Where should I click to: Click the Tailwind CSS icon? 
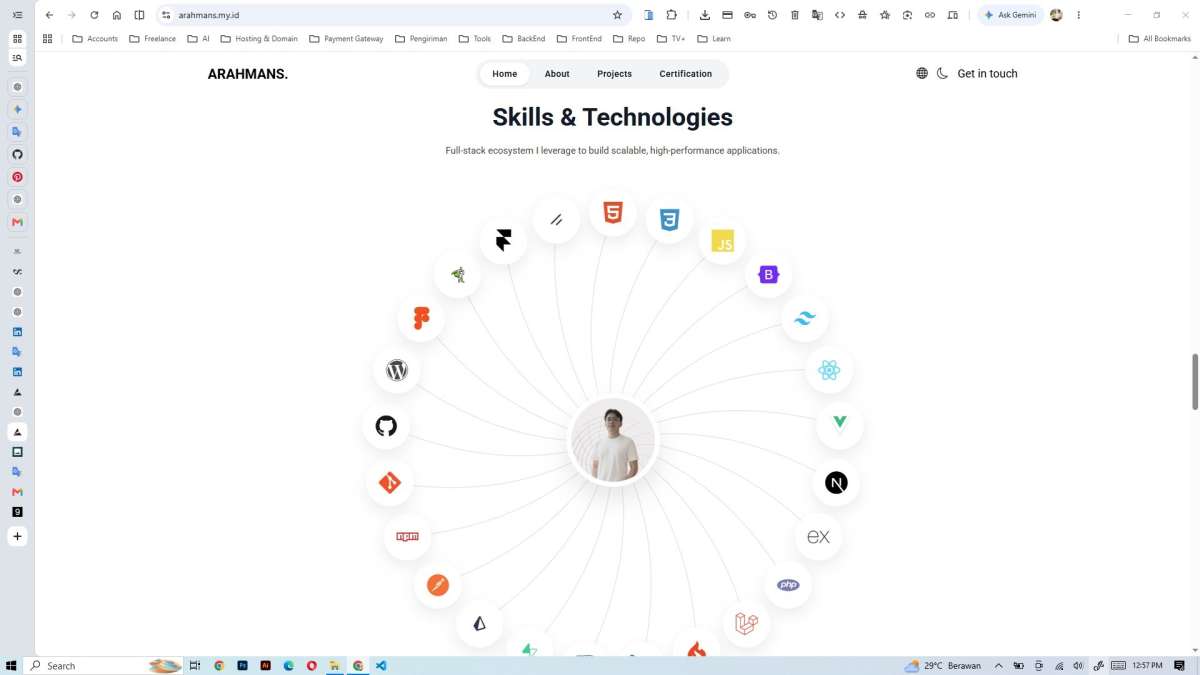(x=805, y=319)
